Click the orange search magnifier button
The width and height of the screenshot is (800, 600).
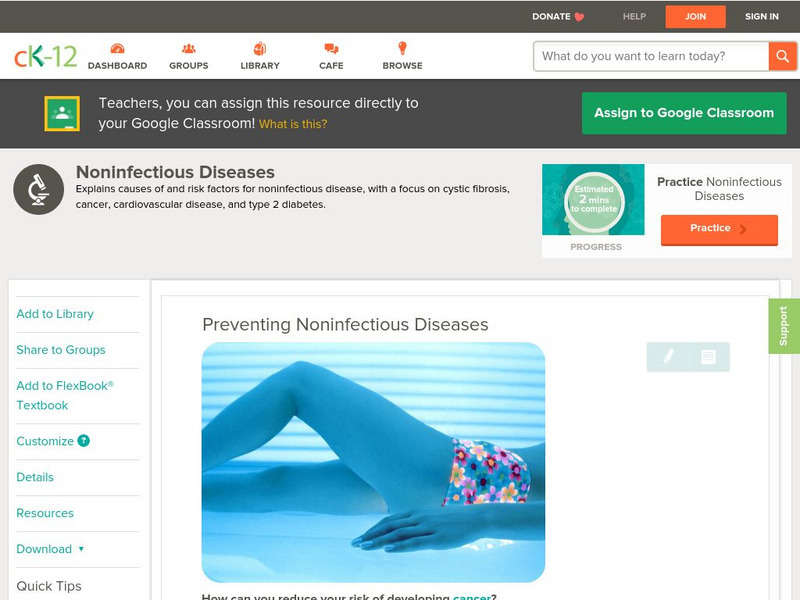coord(782,56)
